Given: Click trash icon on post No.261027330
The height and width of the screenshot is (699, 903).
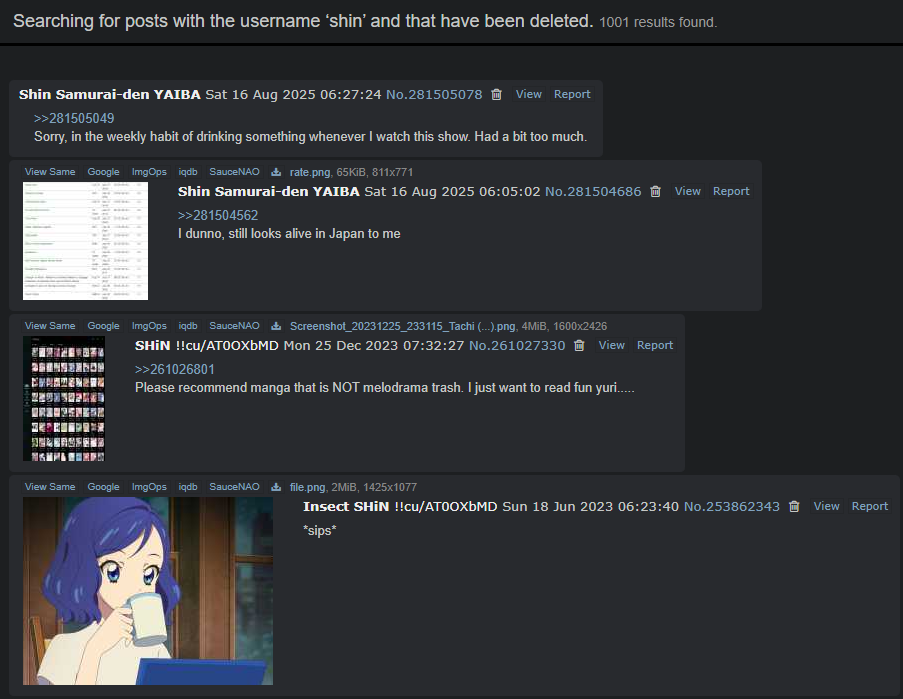Looking at the screenshot, I should tap(579, 345).
